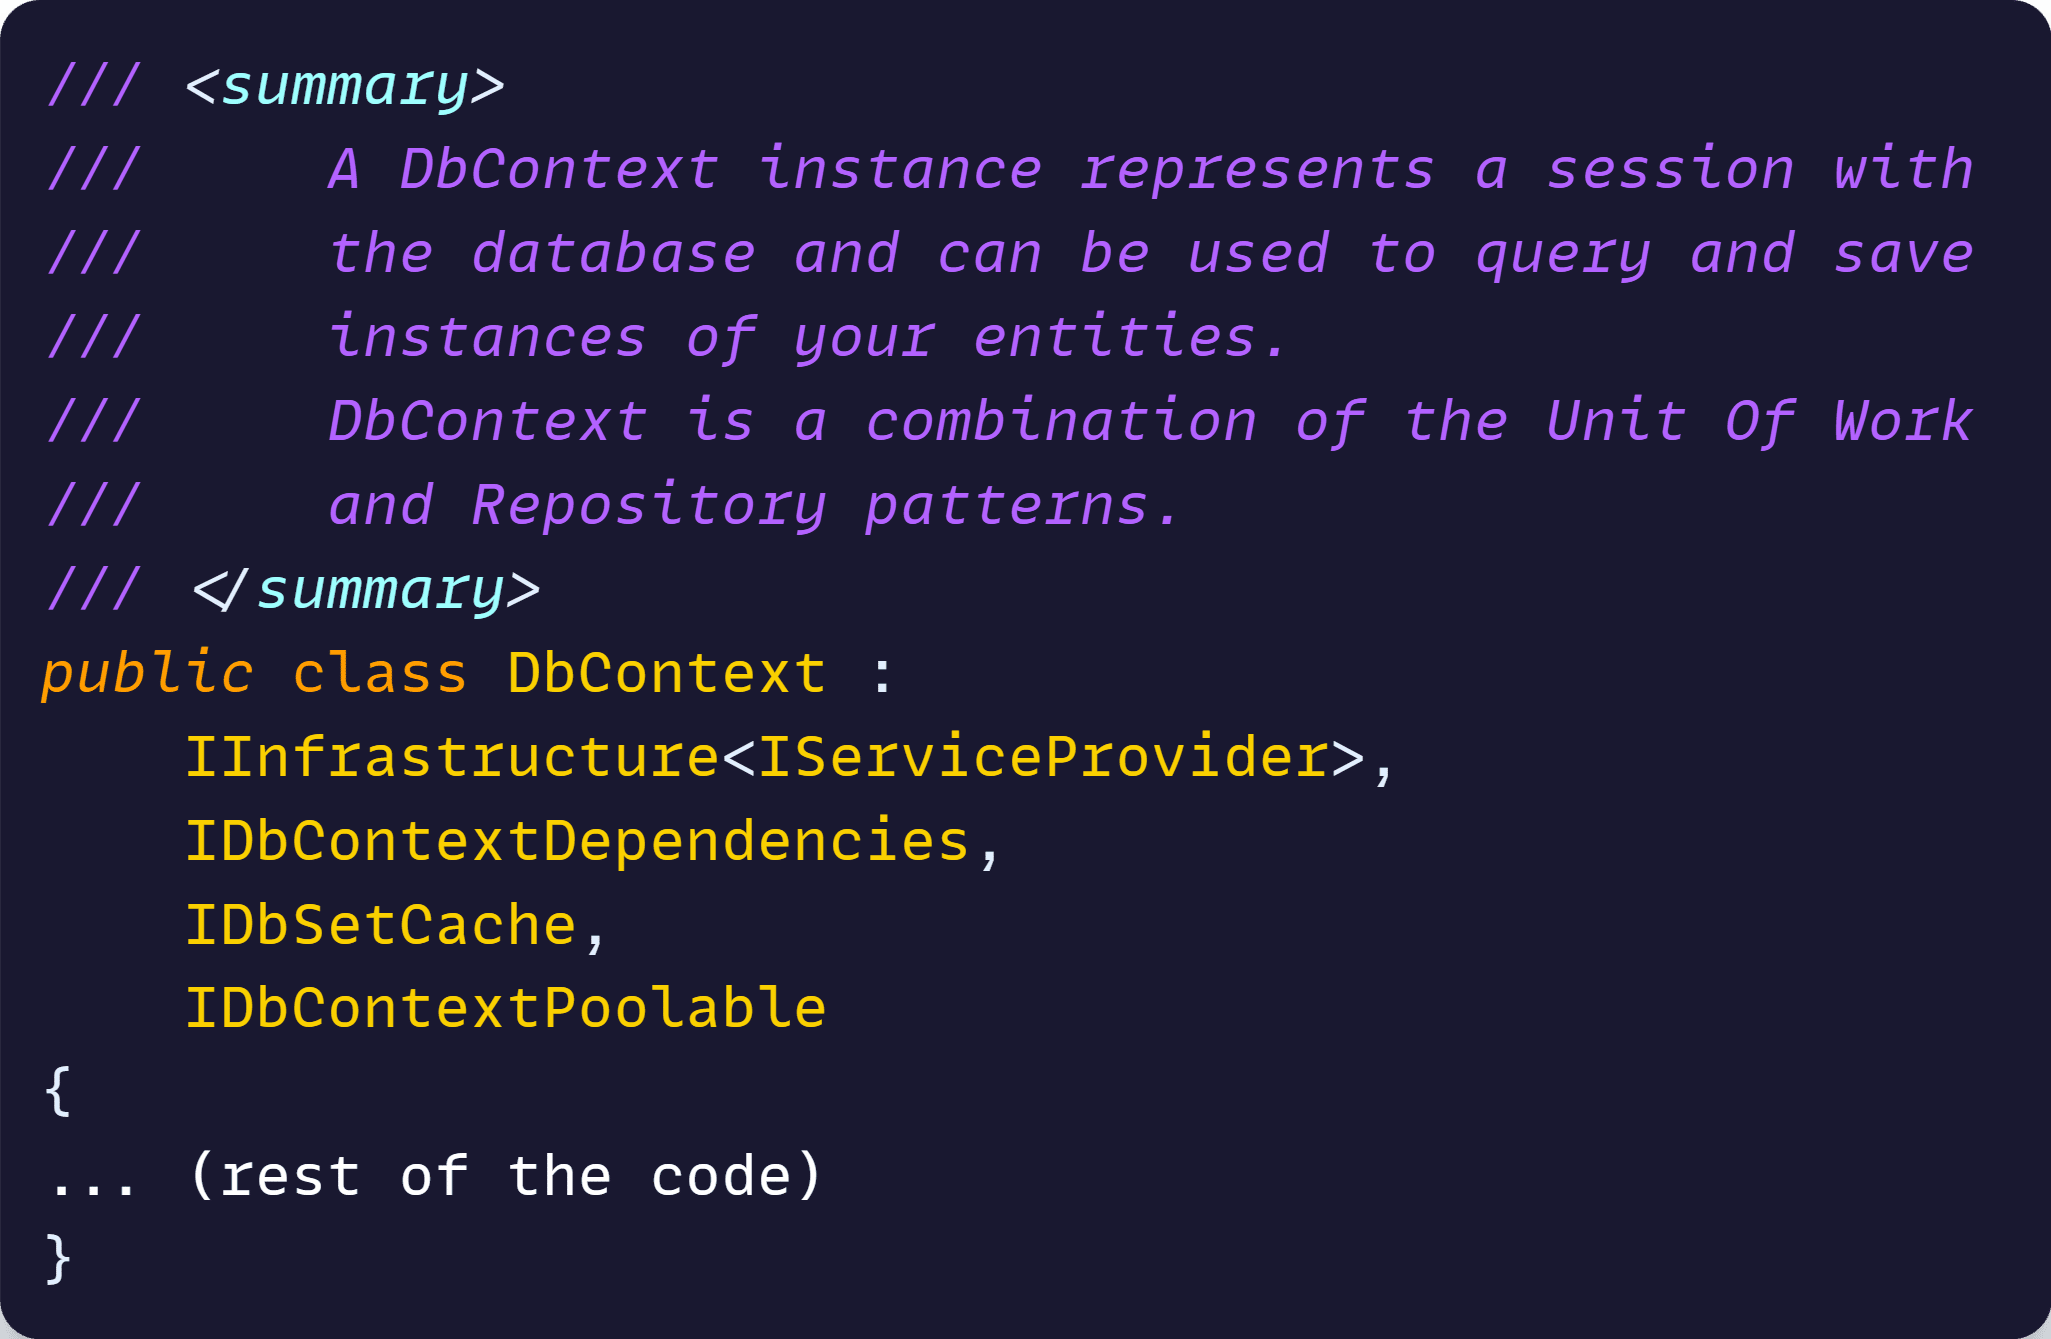Click the class keyword
Viewport: 2051px width, 1339px height.
coord(380,674)
